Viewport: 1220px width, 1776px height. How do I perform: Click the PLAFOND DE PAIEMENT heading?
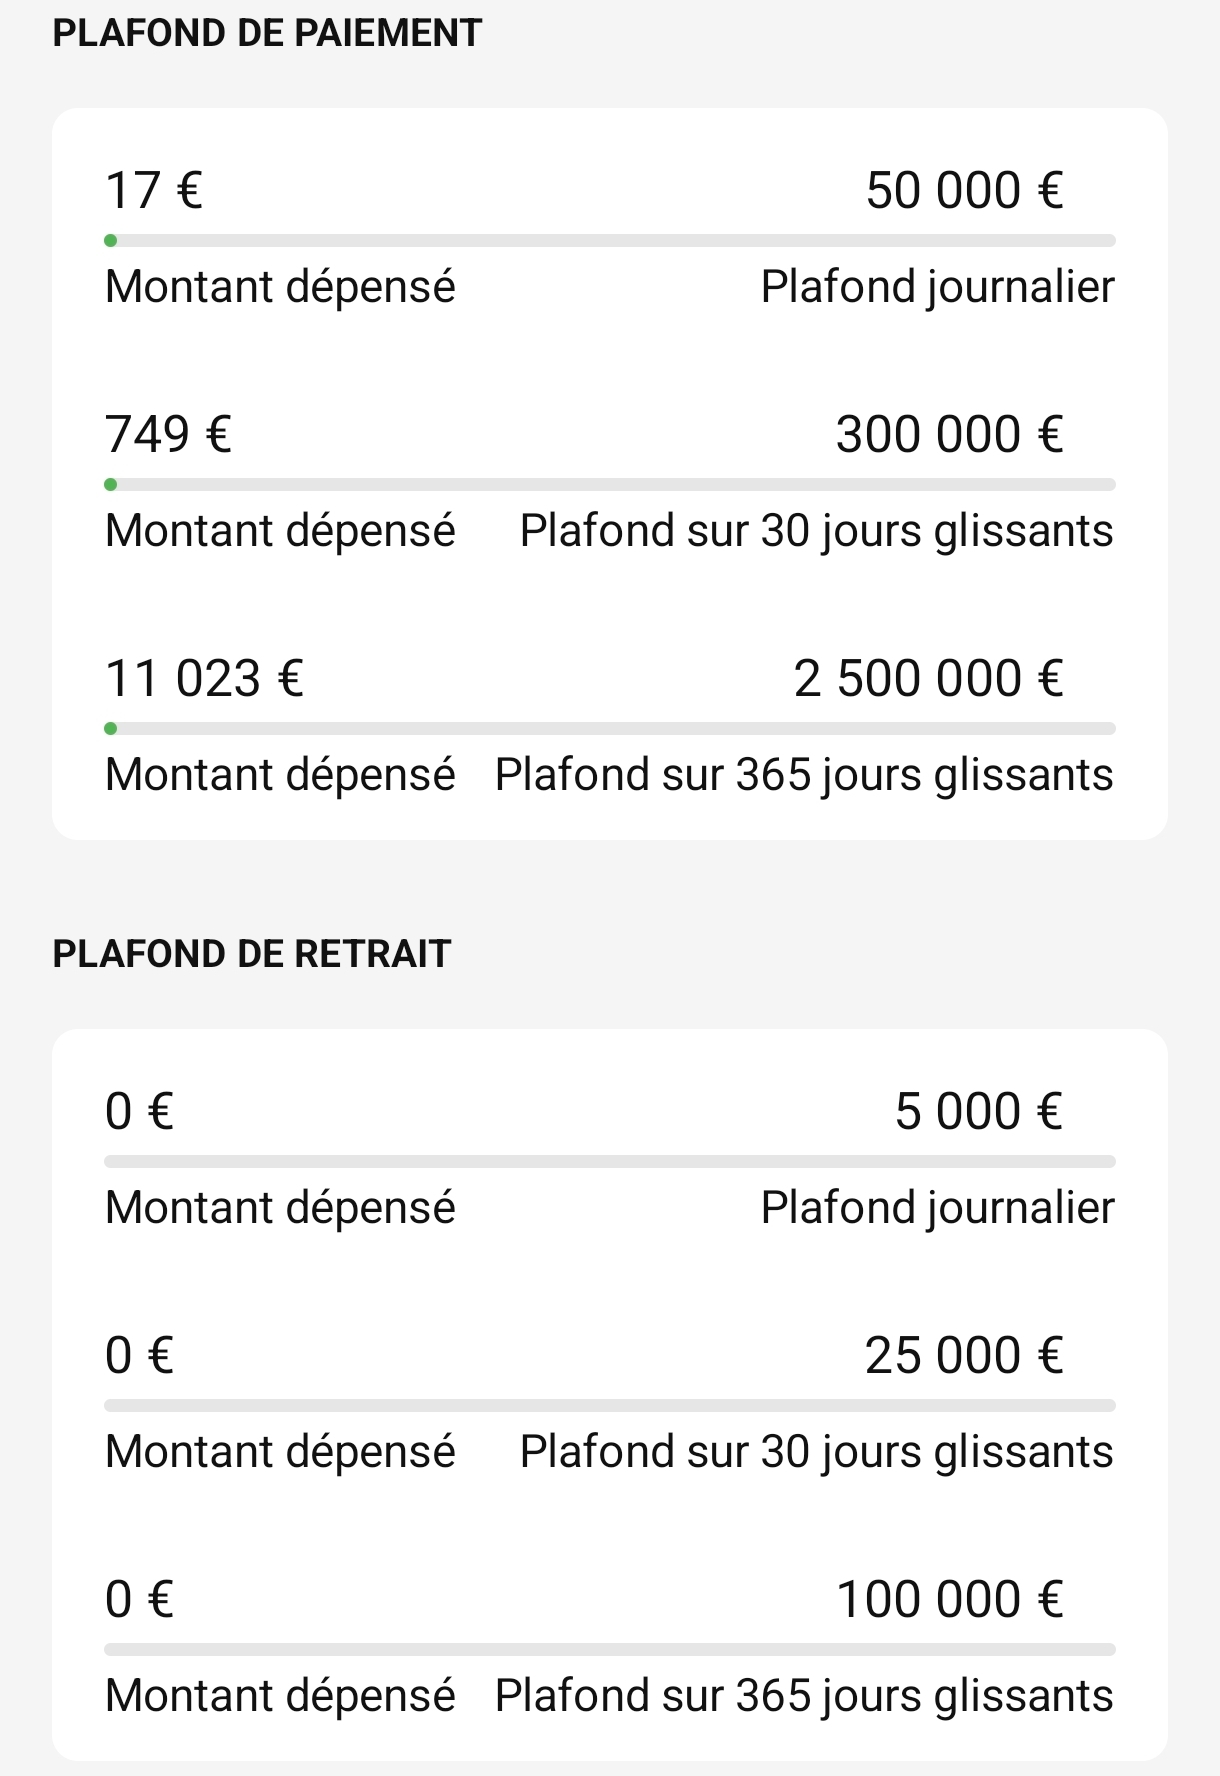point(267,33)
